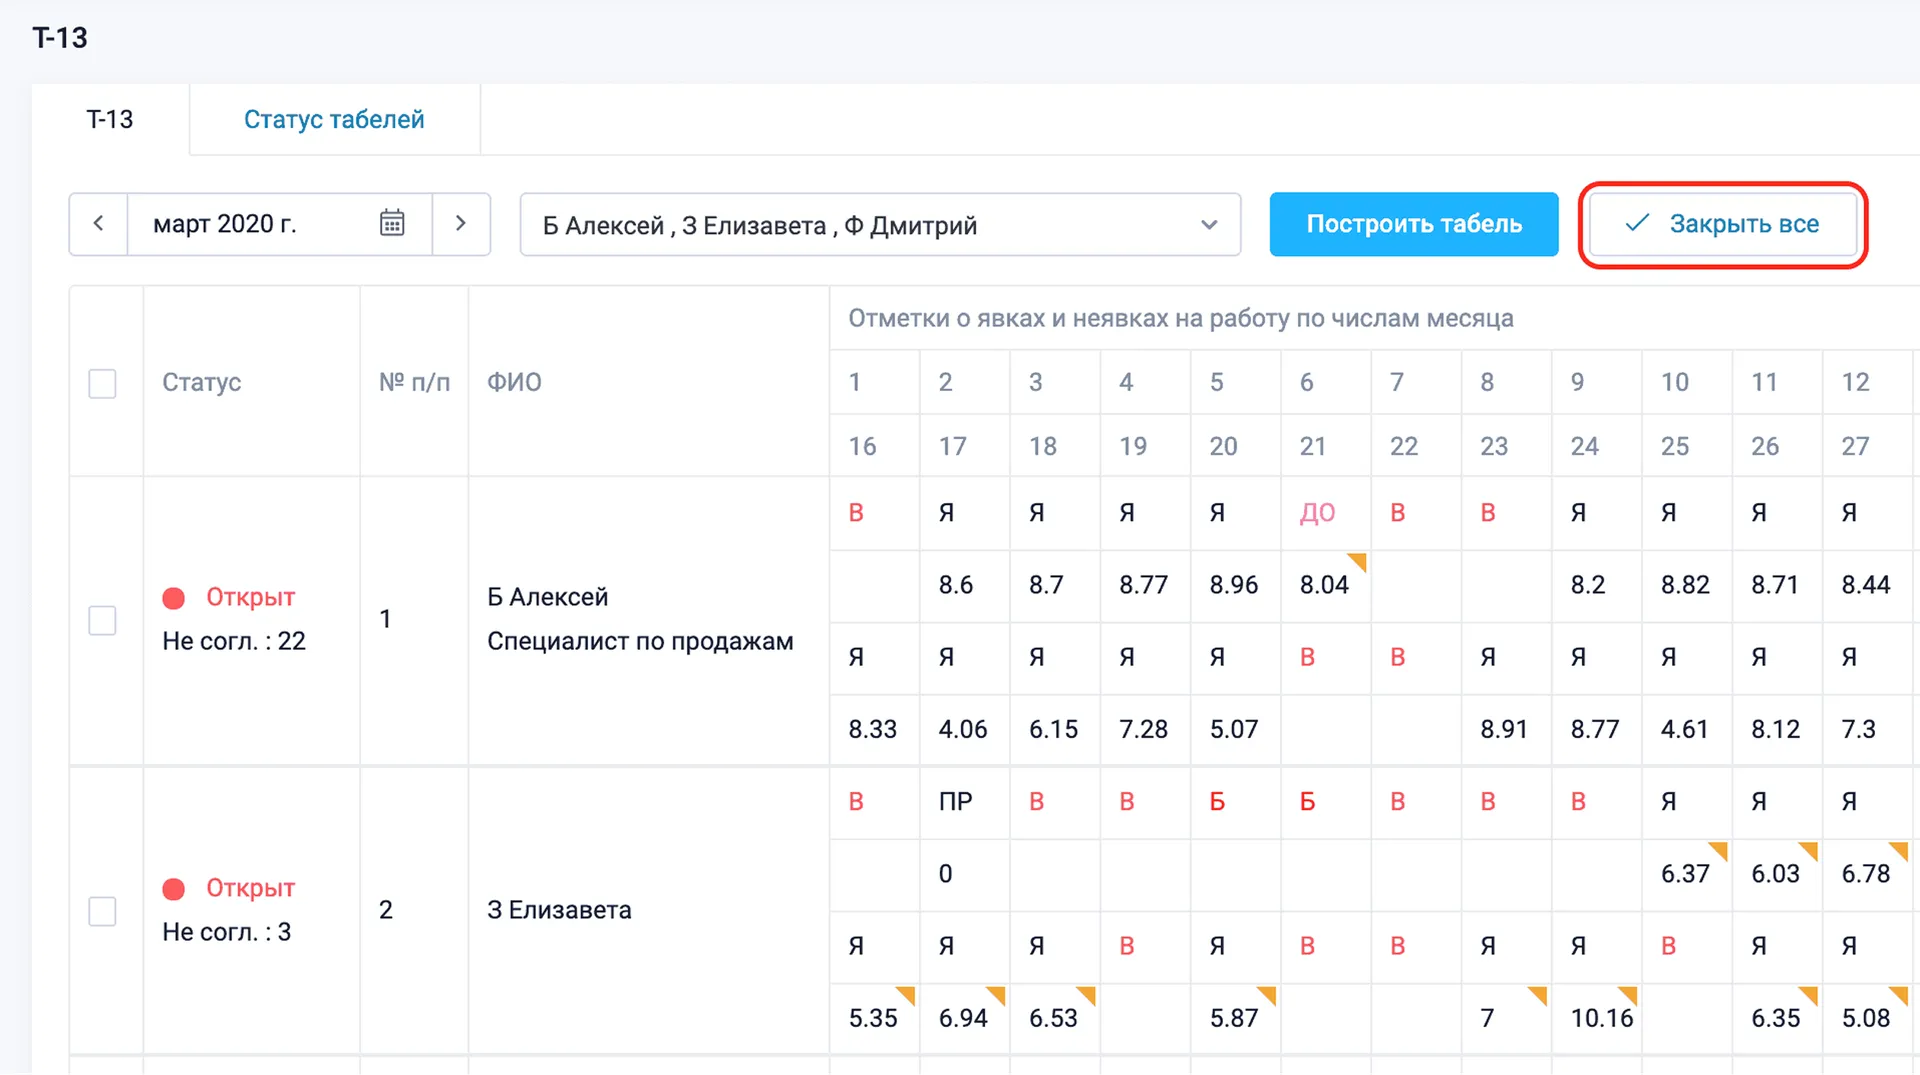Click the red status dot beside Открыт for Б Алексей

coord(174,597)
